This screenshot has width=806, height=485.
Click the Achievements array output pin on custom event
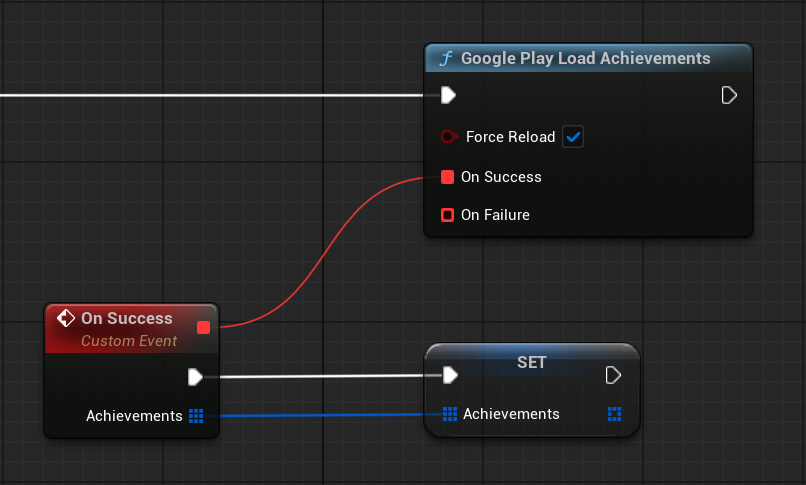click(196, 416)
